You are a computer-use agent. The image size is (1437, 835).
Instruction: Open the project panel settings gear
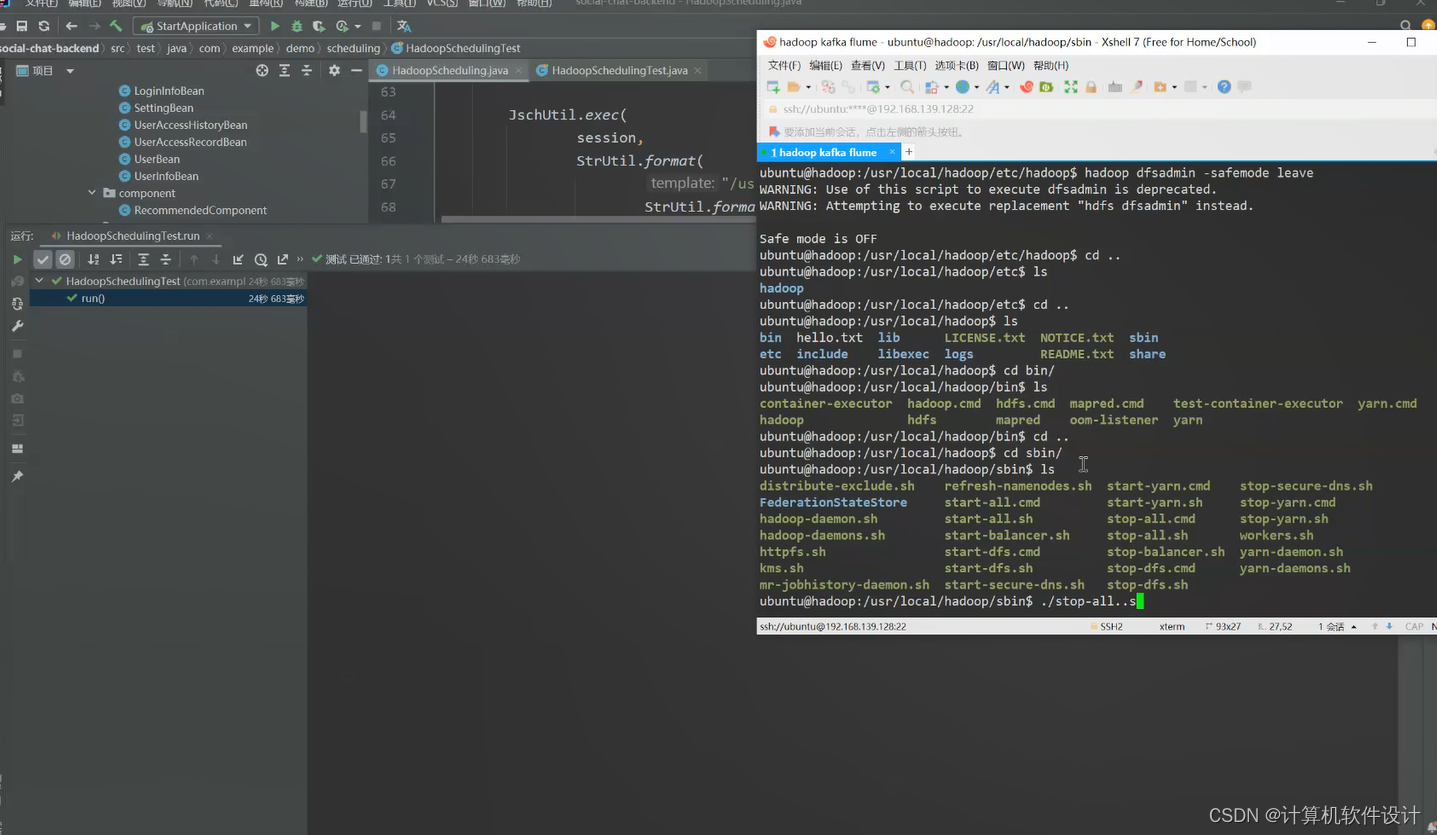334,71
